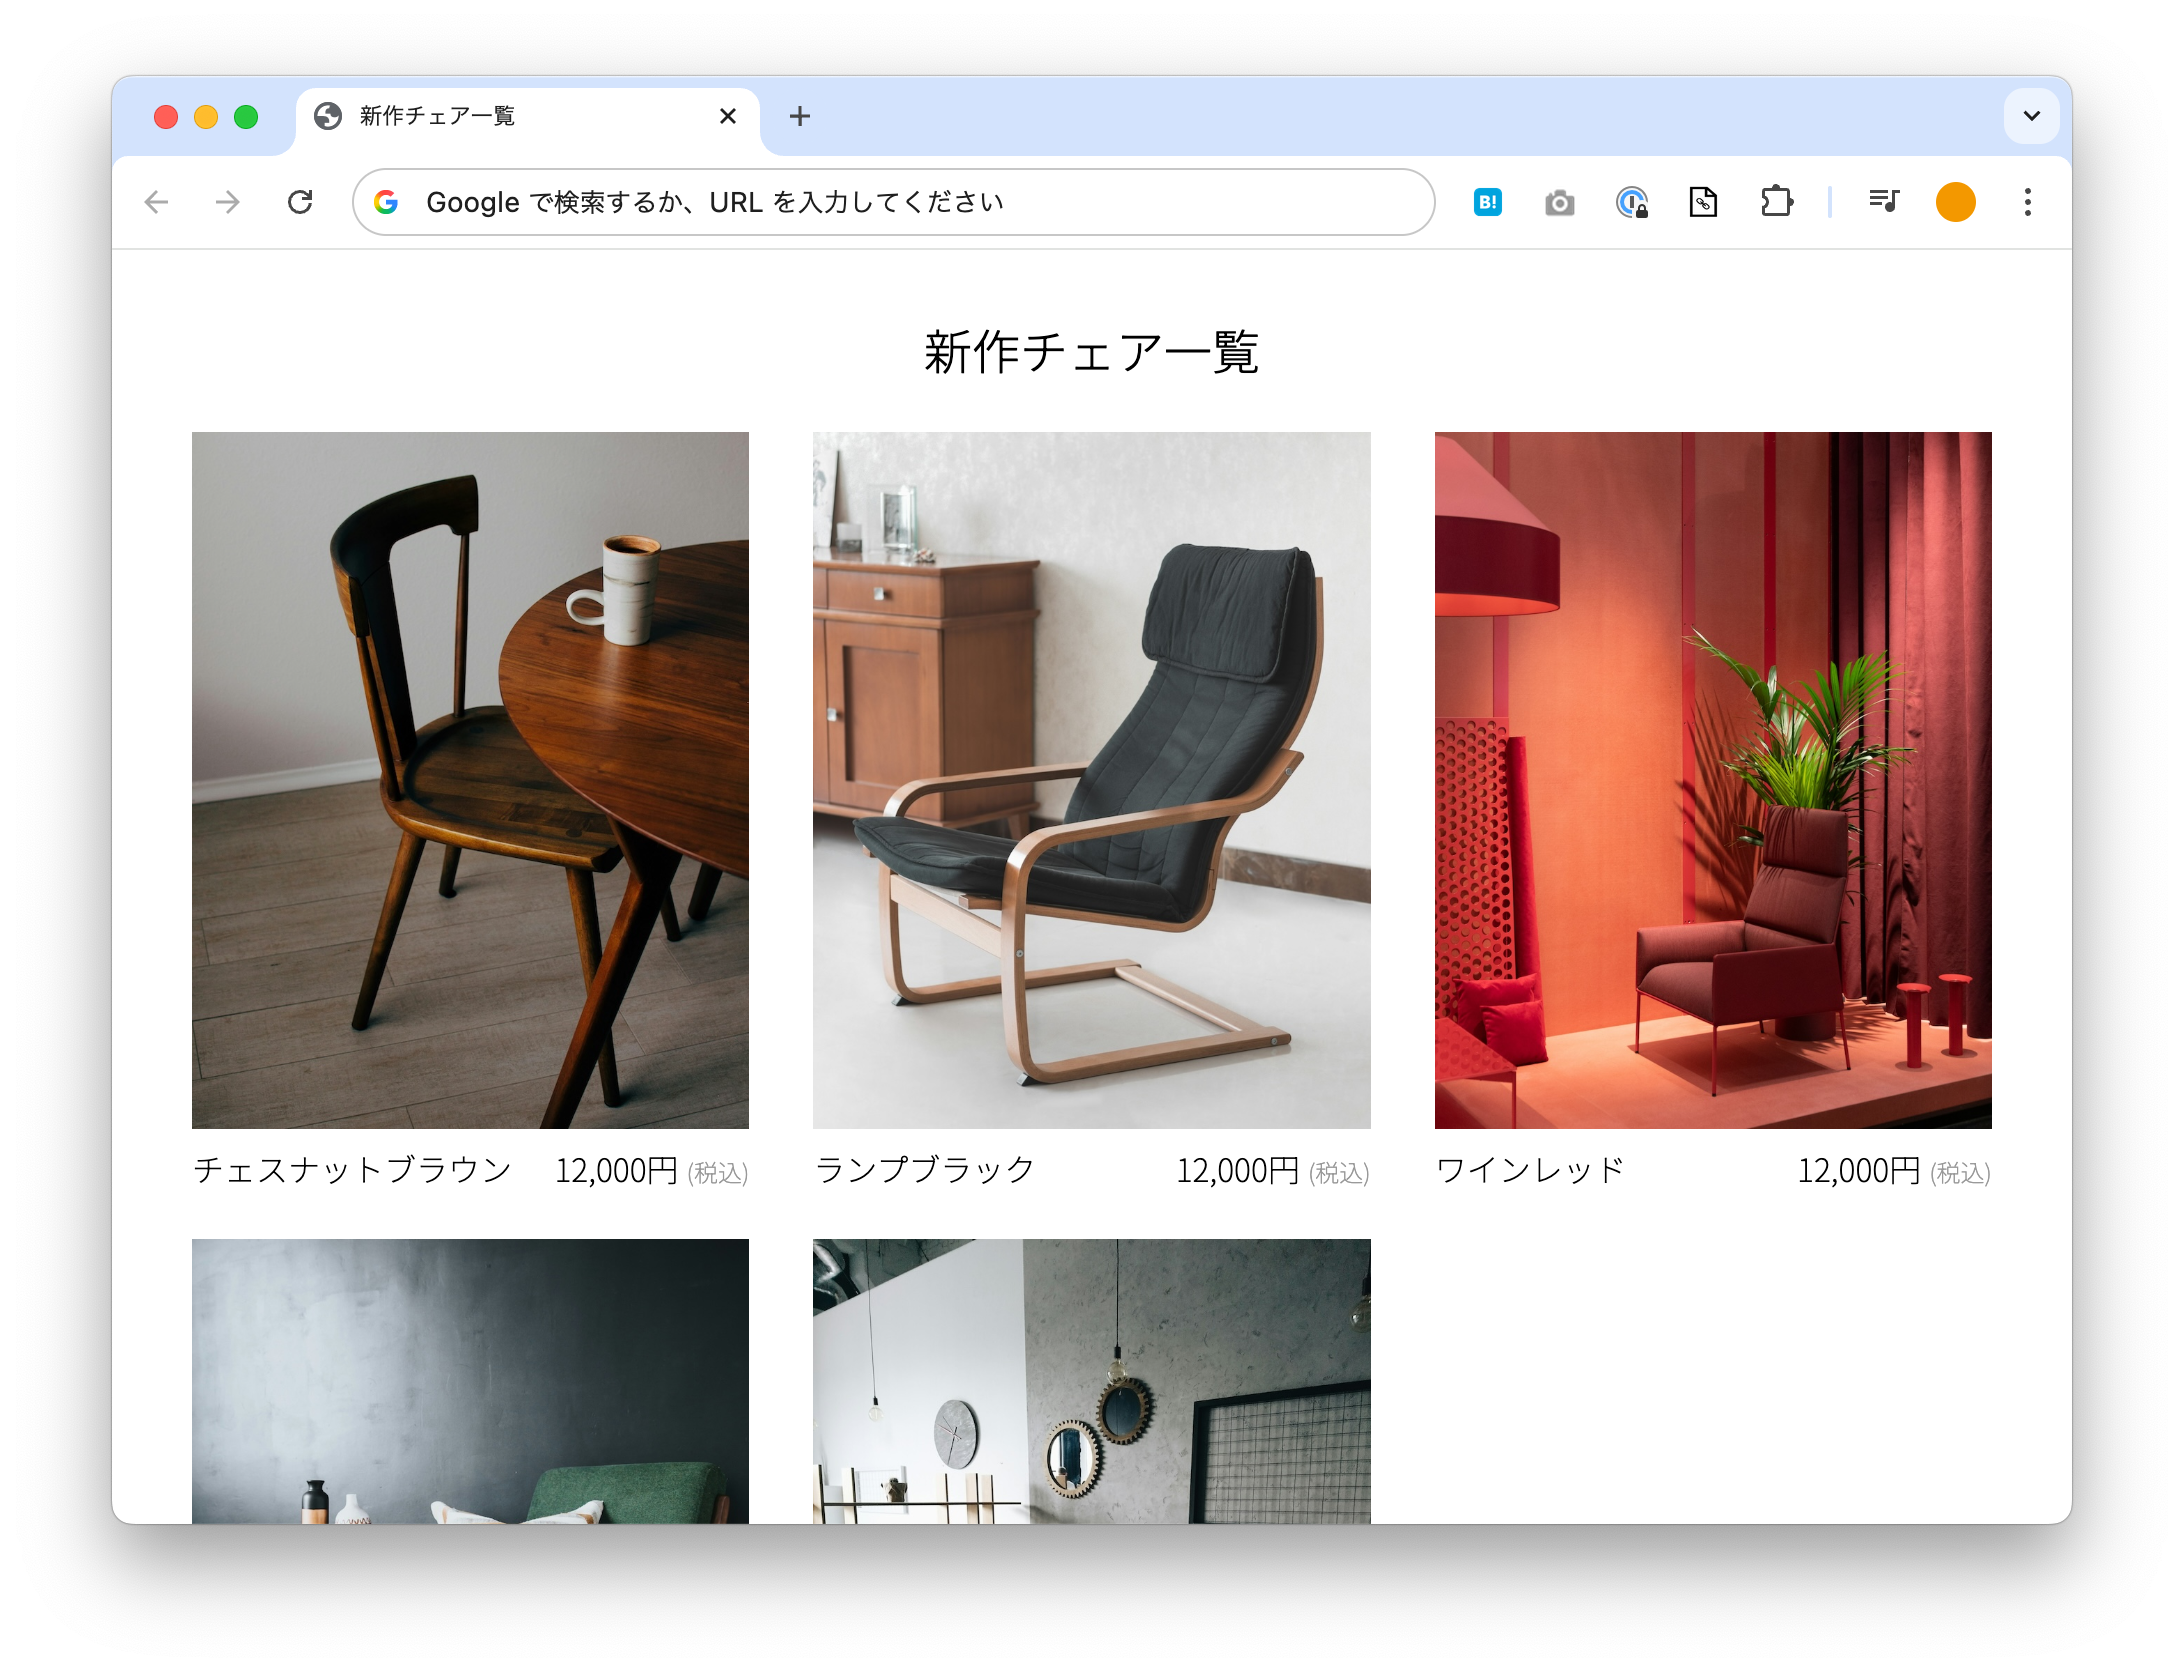Click the browser forward arrow
Image resolution: width=2184 pixels, height=1672 pixels.
[228, 203]
